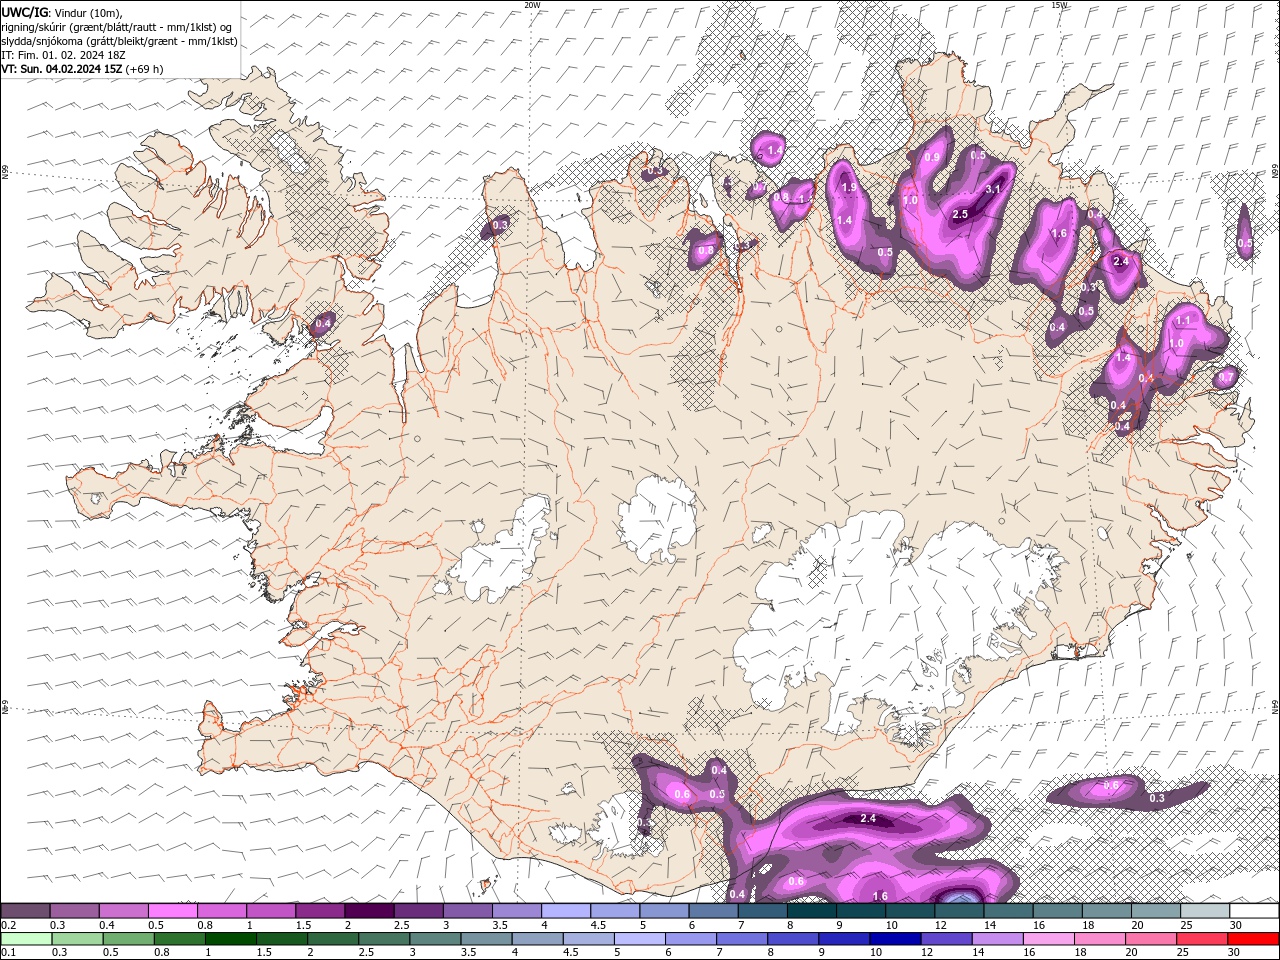Select the pale green swatch between 0.1 and 0.3

pos(25,939)
